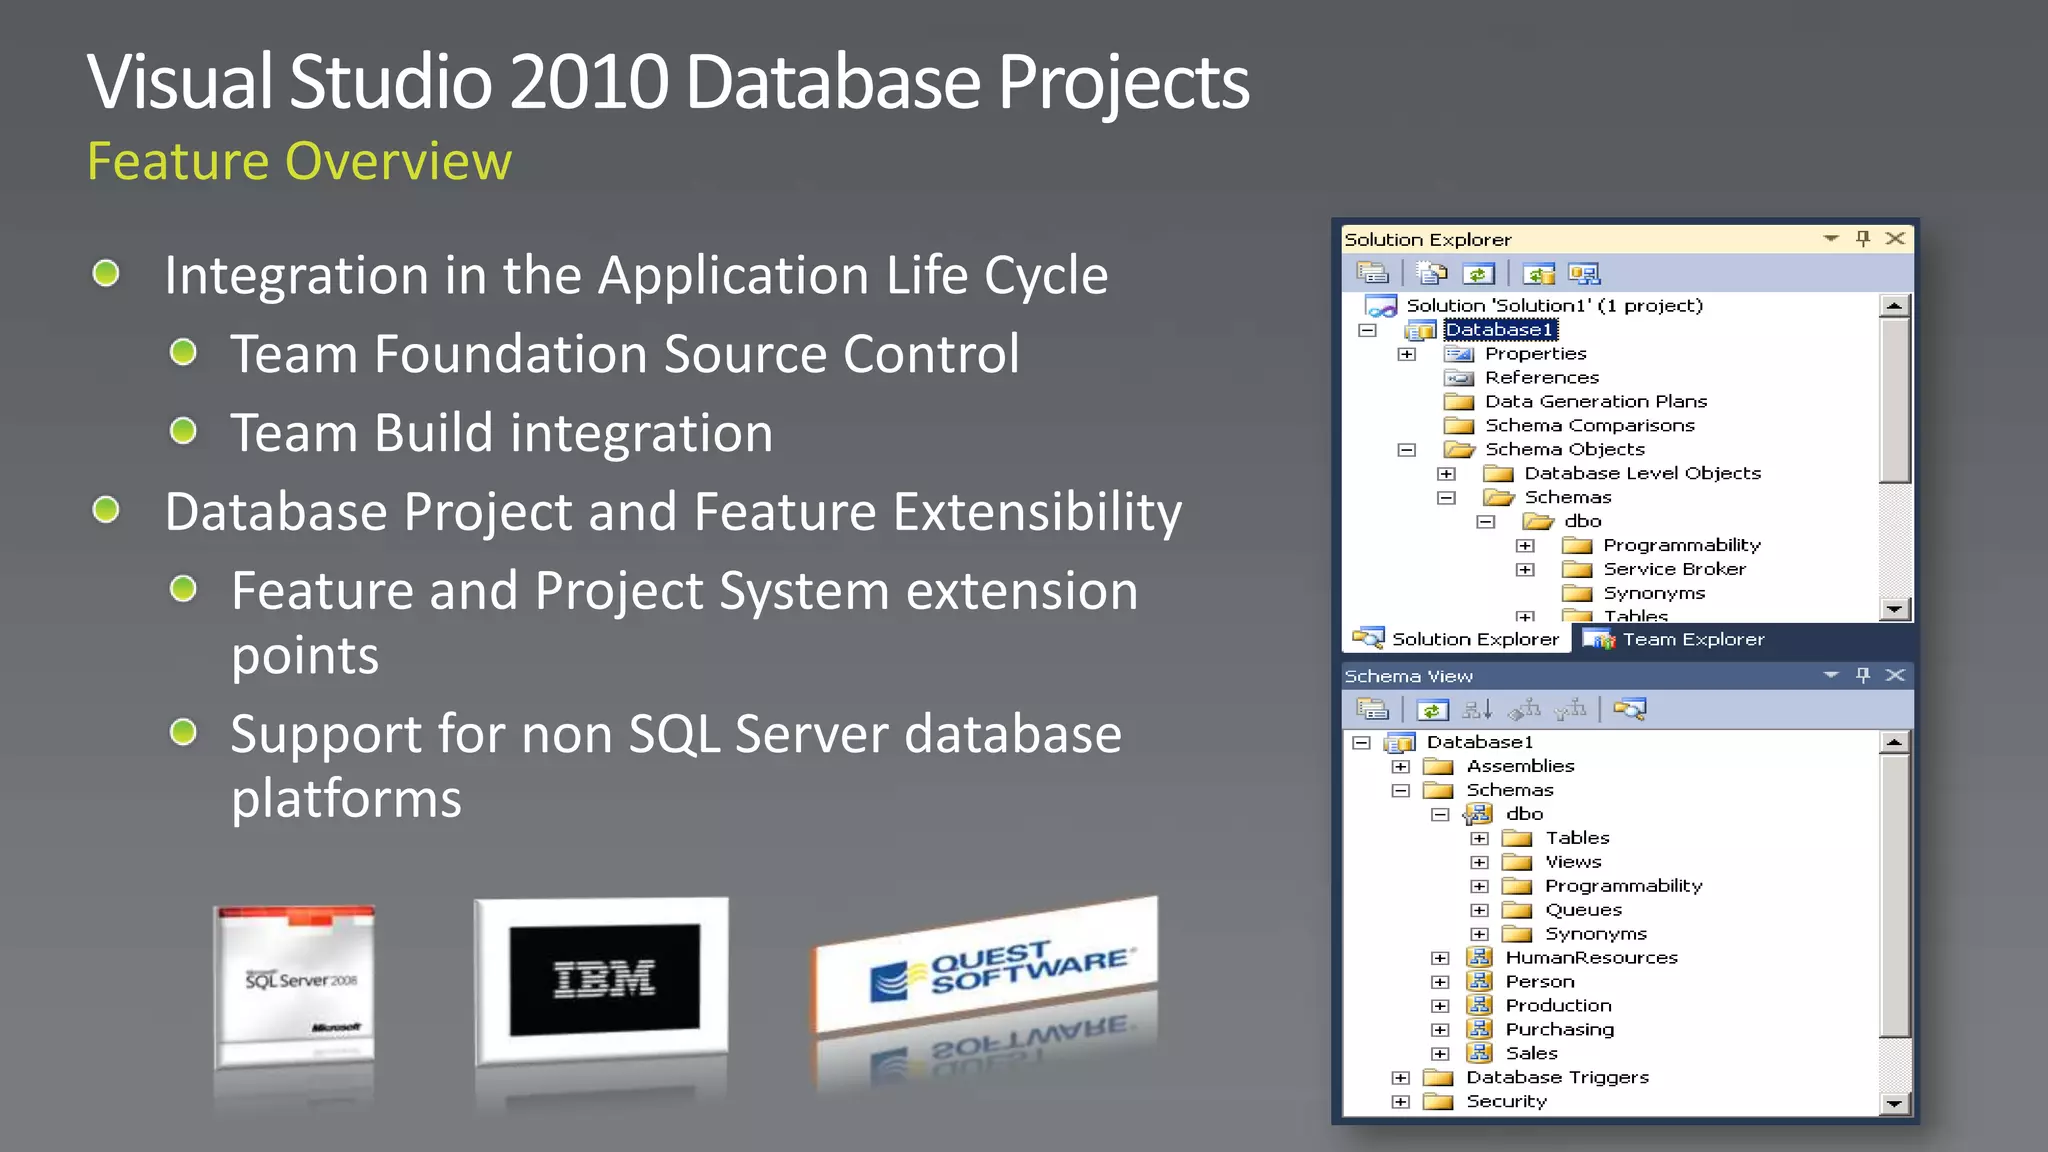
Task: Select Synonyms in Schema View
Action: (x=1595, y=934)
